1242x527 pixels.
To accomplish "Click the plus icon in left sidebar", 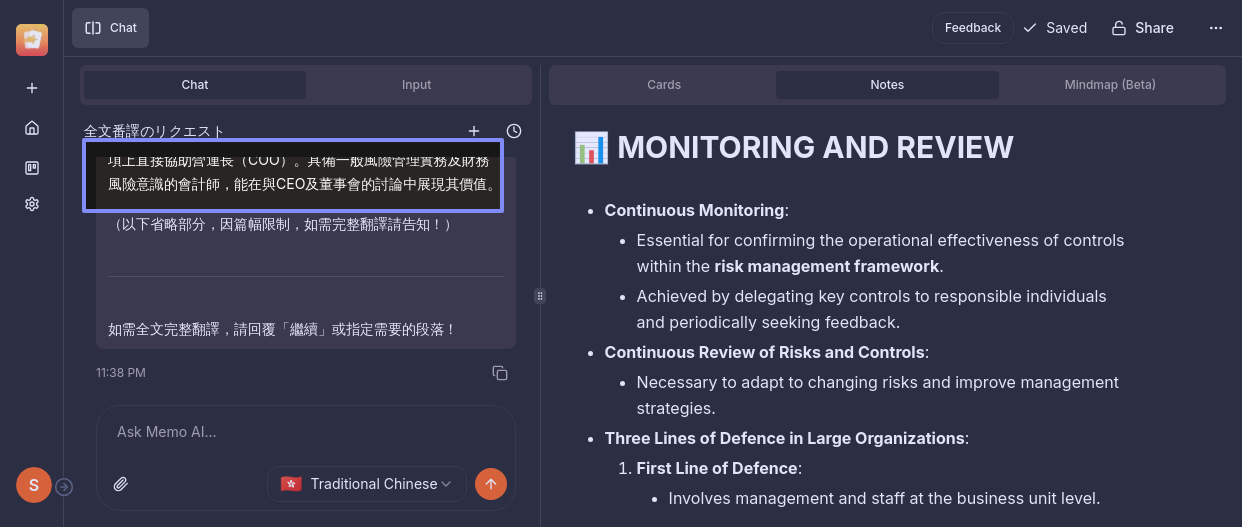I will (x=32, y=88).
